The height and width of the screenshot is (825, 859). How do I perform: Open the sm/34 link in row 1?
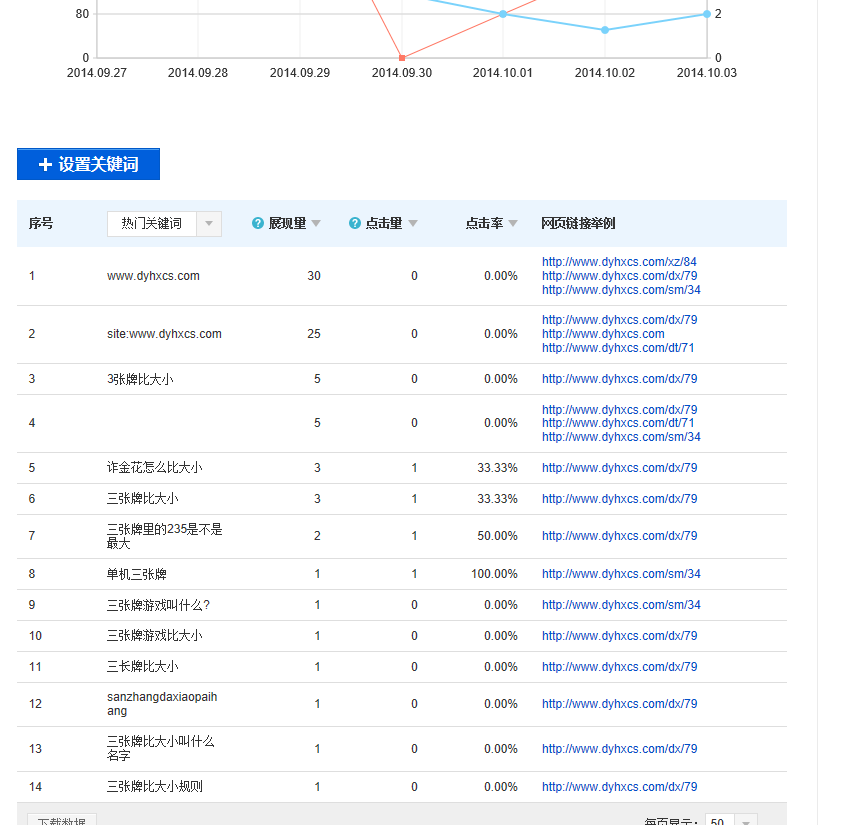621,290
